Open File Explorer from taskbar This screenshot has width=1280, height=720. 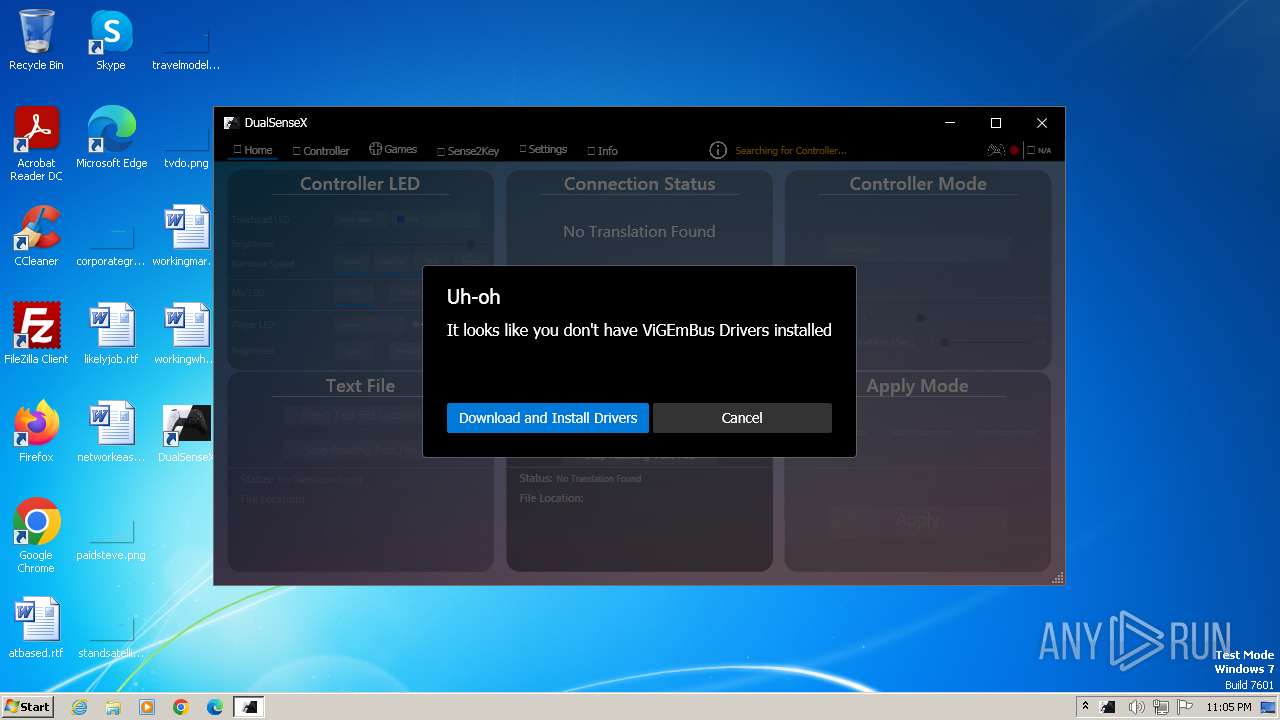[113, 707]
